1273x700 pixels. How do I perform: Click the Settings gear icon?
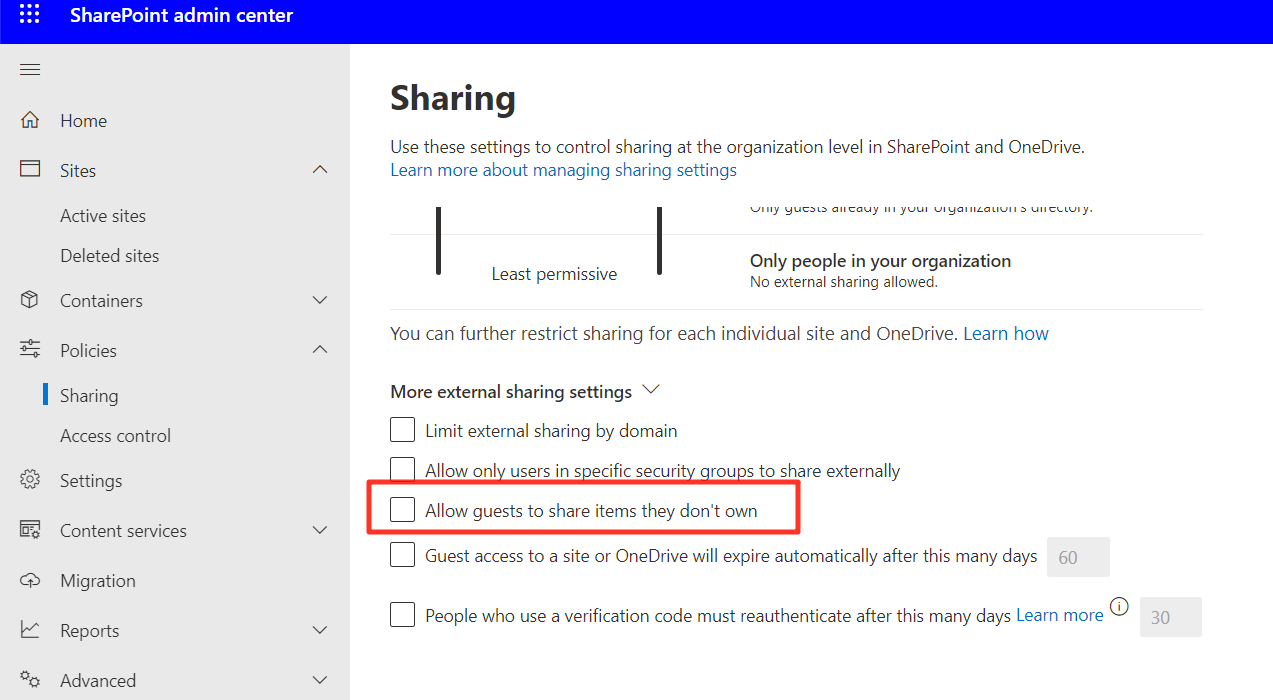pos(30,480)
